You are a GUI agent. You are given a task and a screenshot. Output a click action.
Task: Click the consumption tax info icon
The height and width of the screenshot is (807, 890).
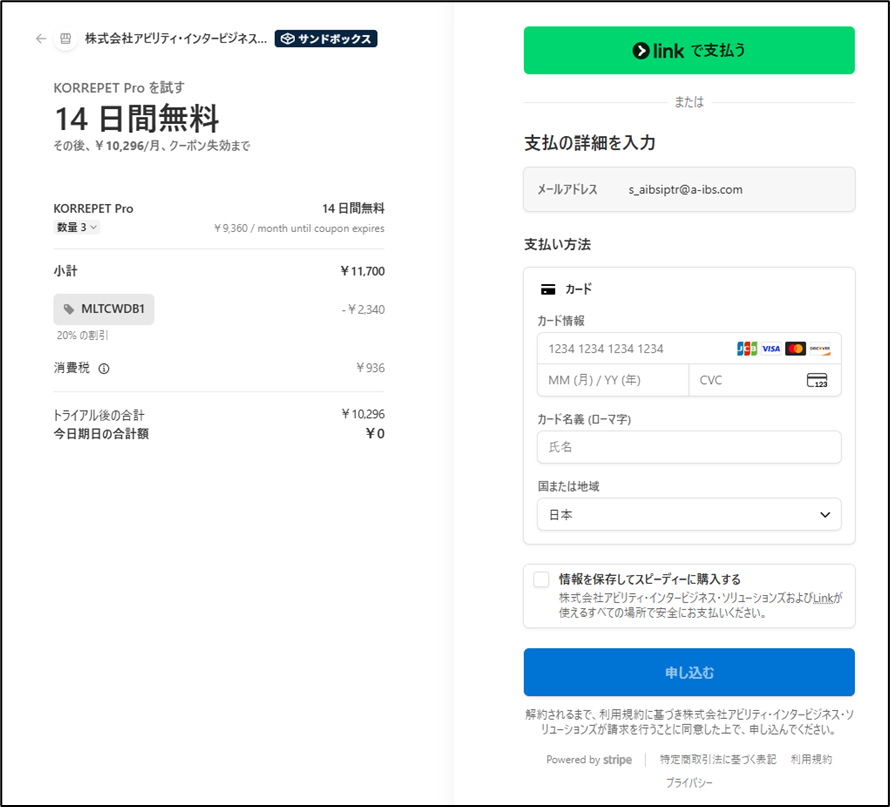(x=104, y=368)
